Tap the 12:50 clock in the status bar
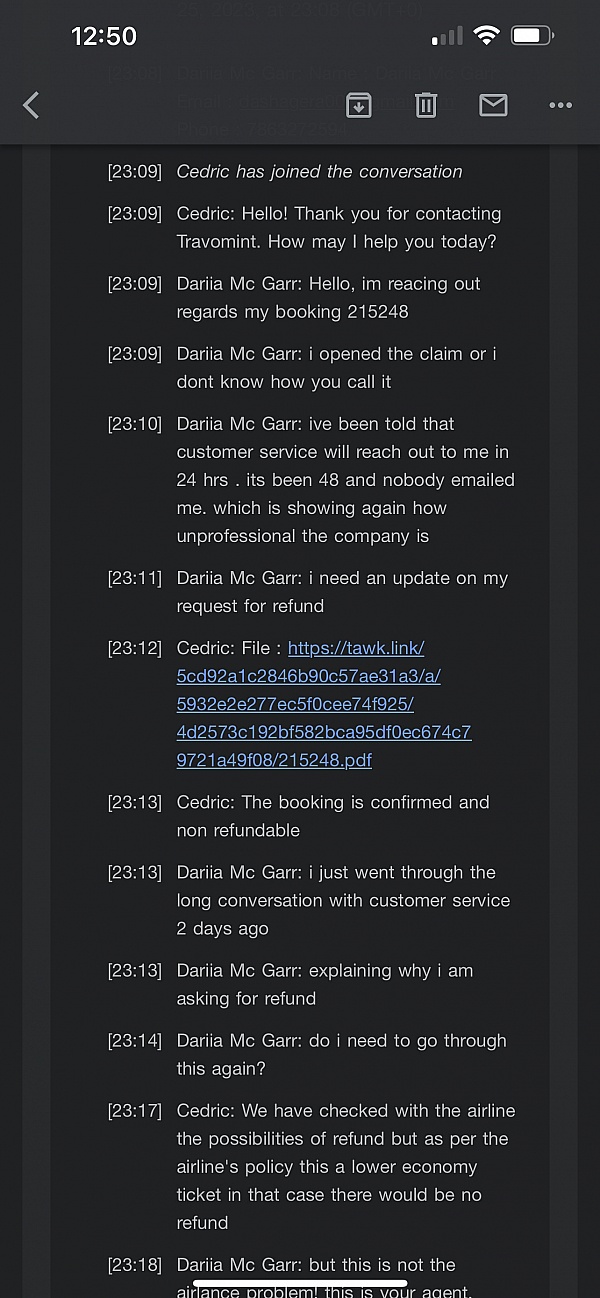600x1298 pixels. (104, 37)
